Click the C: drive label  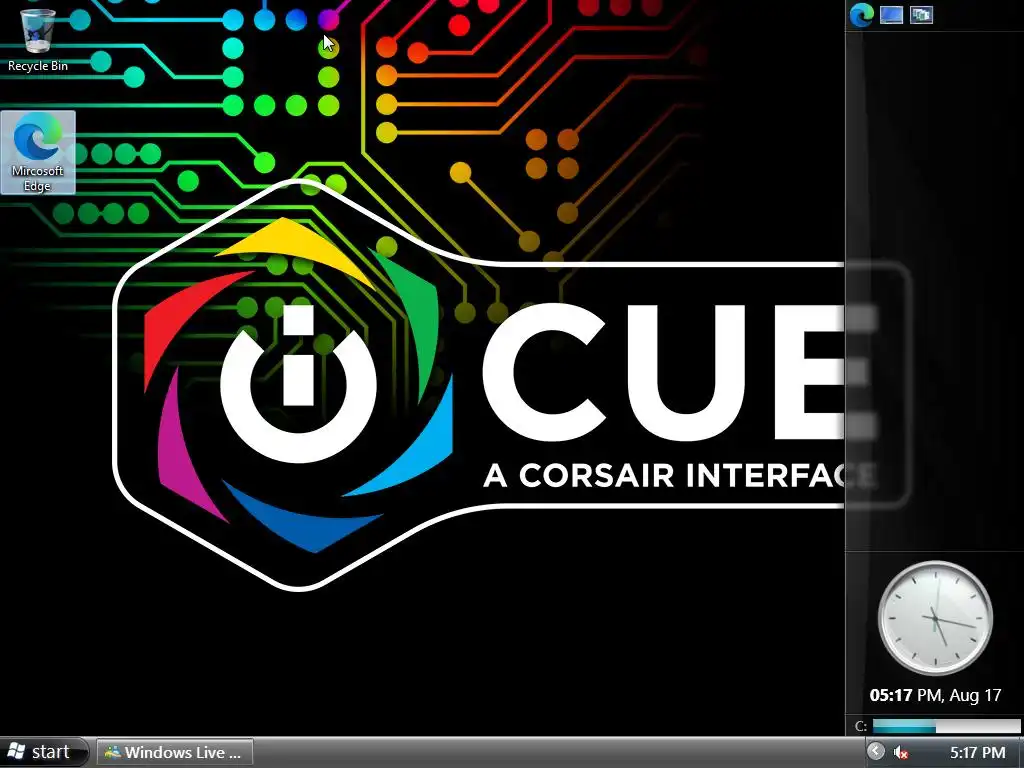(861, 726)
